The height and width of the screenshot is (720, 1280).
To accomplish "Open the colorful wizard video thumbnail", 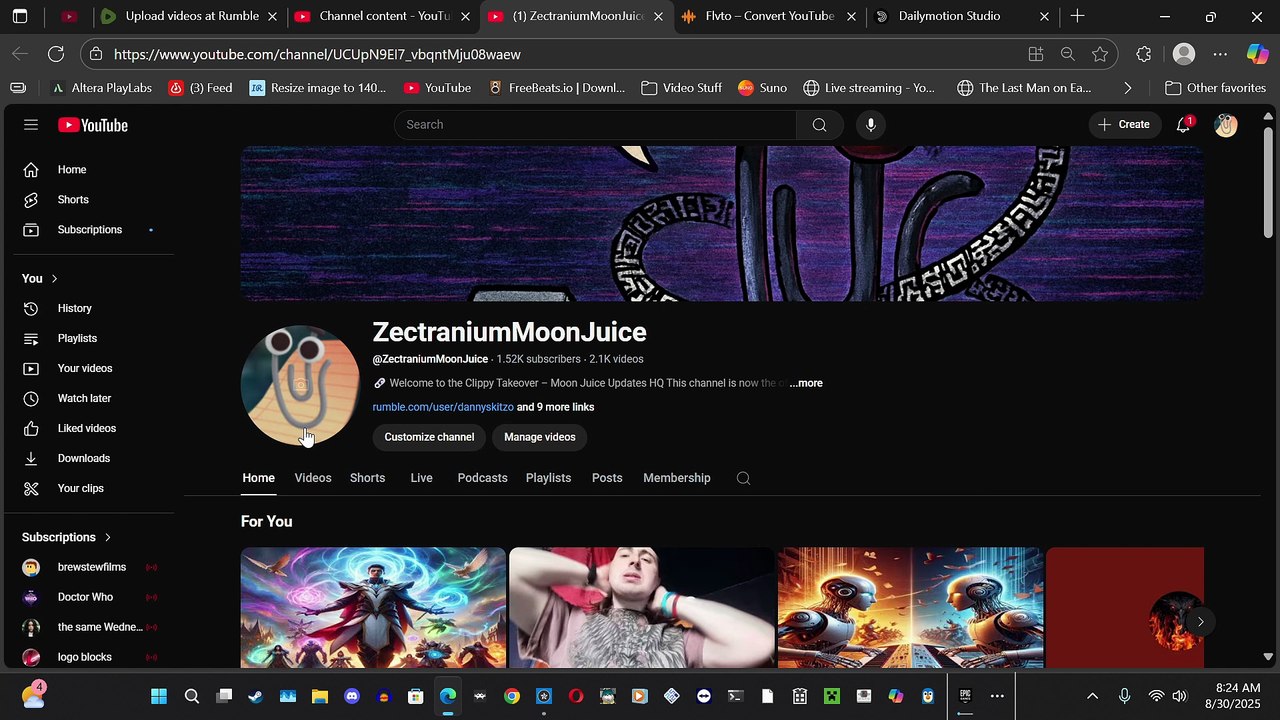I will (373, 607).
